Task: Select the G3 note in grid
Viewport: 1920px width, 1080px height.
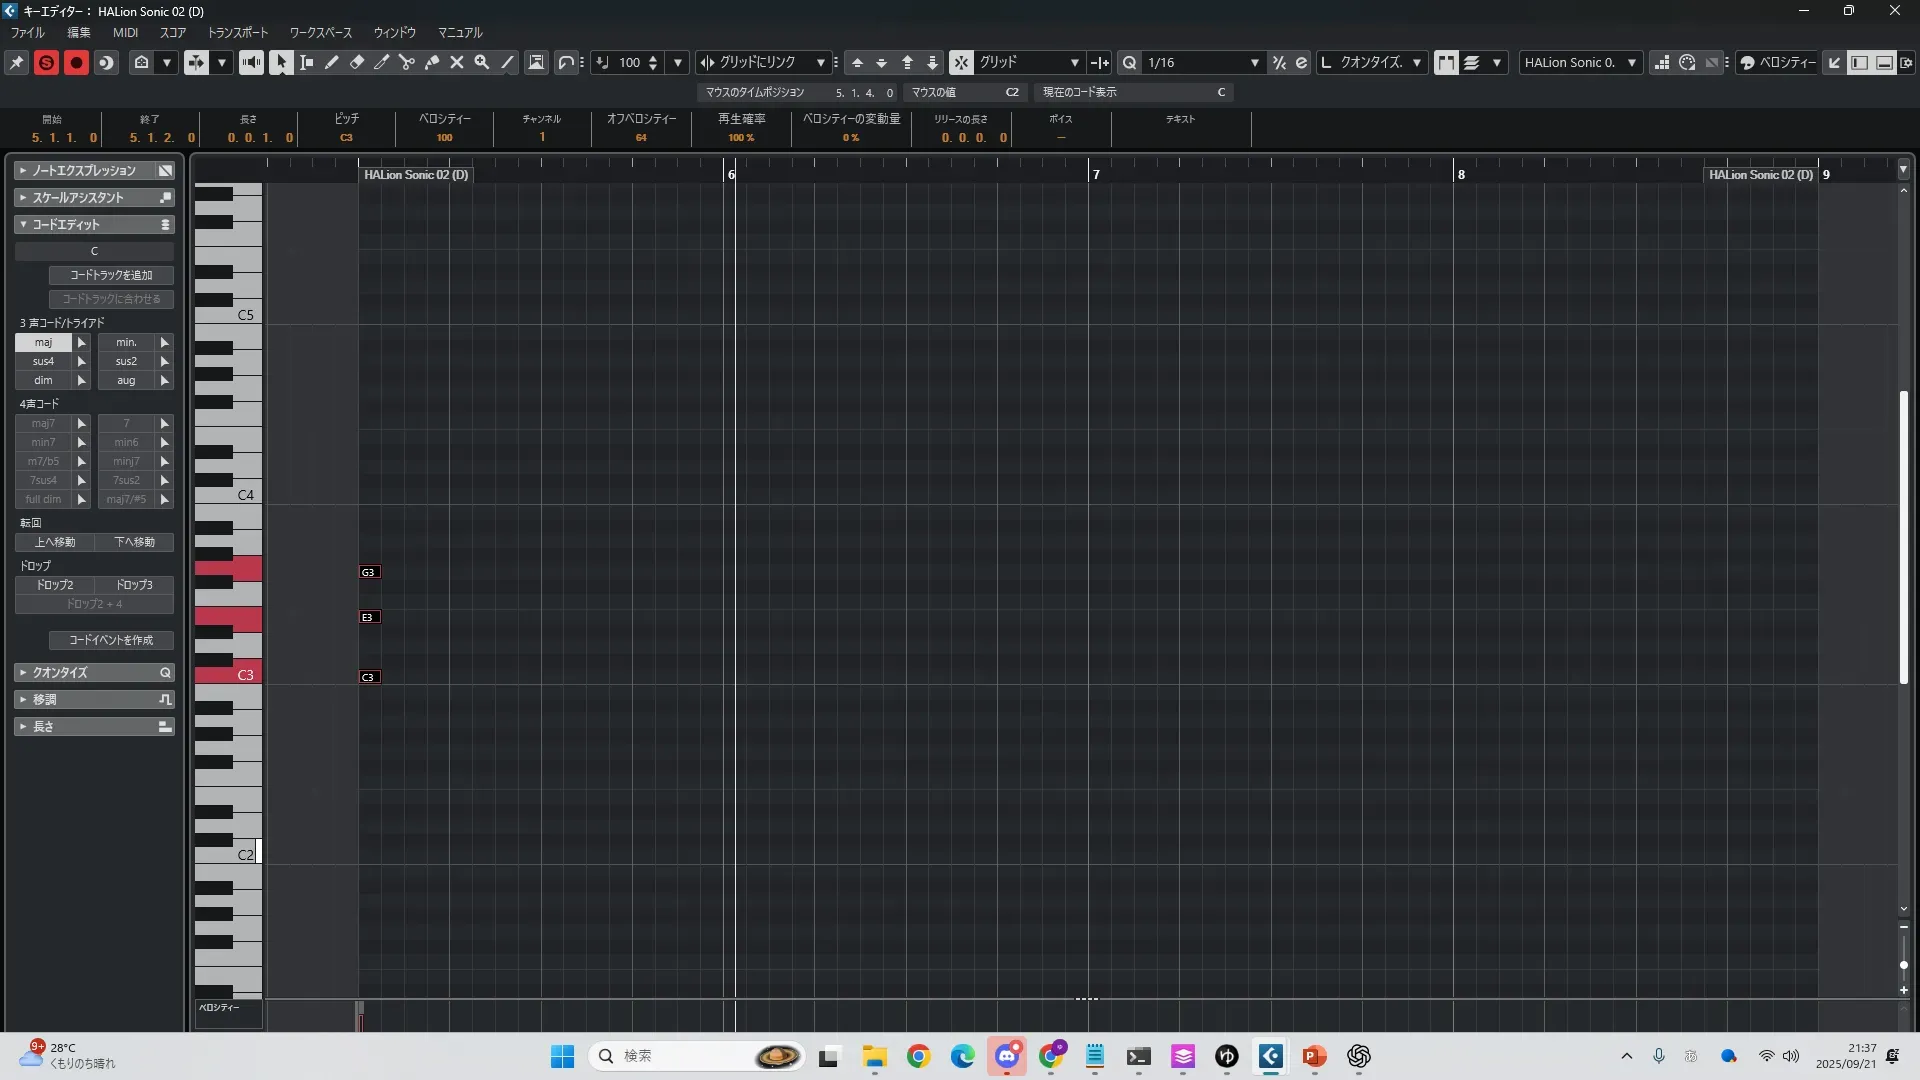Action: [369, 572]
